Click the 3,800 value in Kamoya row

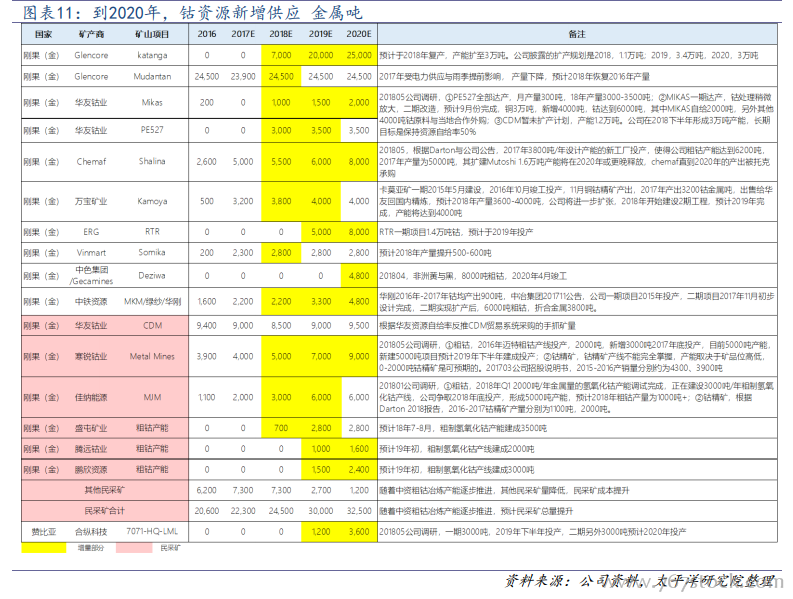(x=281, y=201)
